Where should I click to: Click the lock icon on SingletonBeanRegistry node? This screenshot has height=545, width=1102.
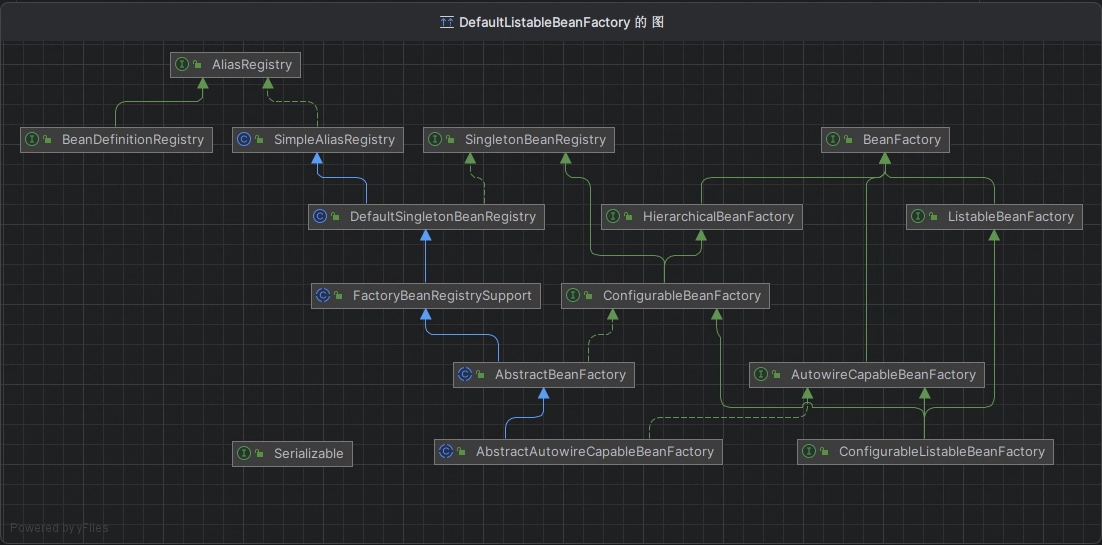[451, 140]
